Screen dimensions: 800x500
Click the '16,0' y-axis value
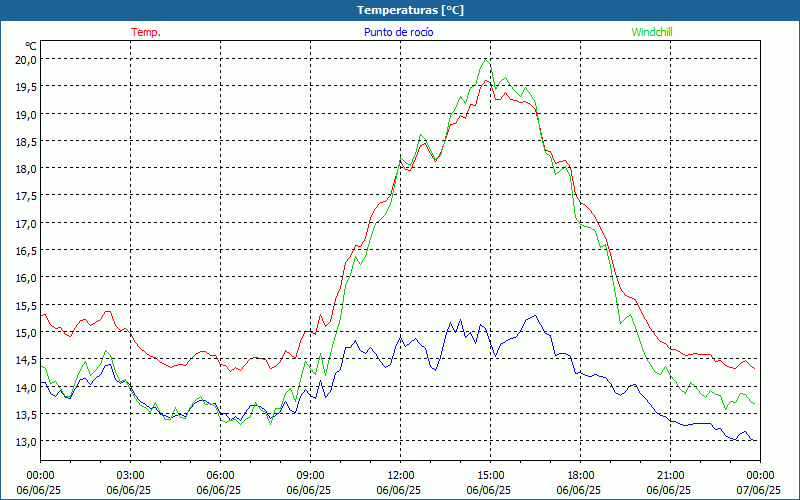[26, 278]
